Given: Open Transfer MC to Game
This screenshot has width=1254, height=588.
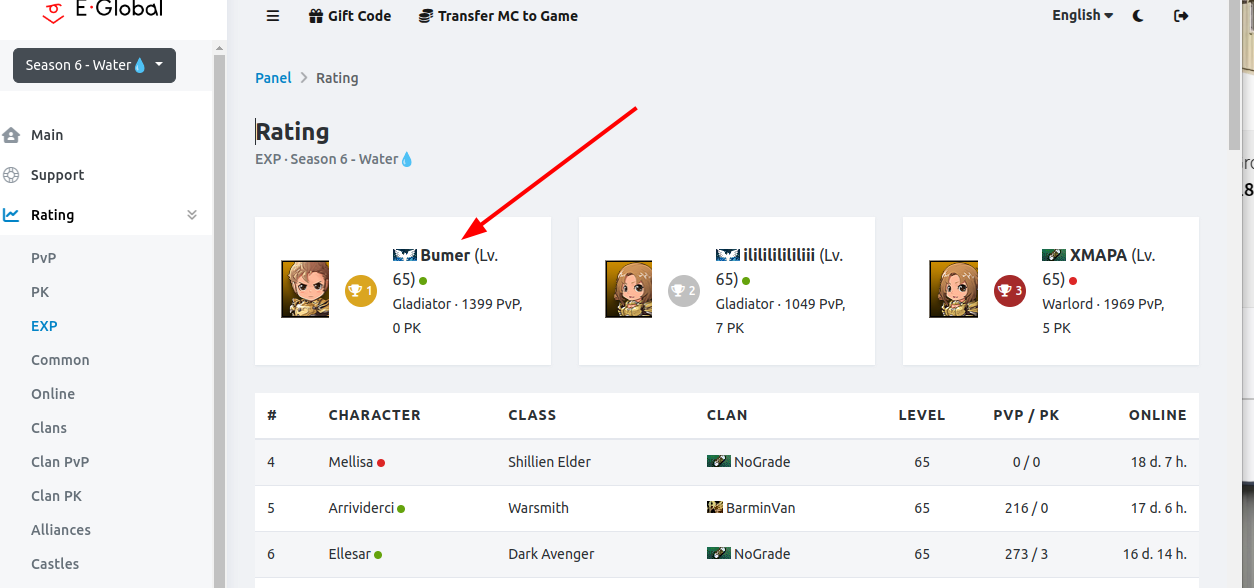Looking at the screenshot, I should pyautogui.click(x=498, y=16).
